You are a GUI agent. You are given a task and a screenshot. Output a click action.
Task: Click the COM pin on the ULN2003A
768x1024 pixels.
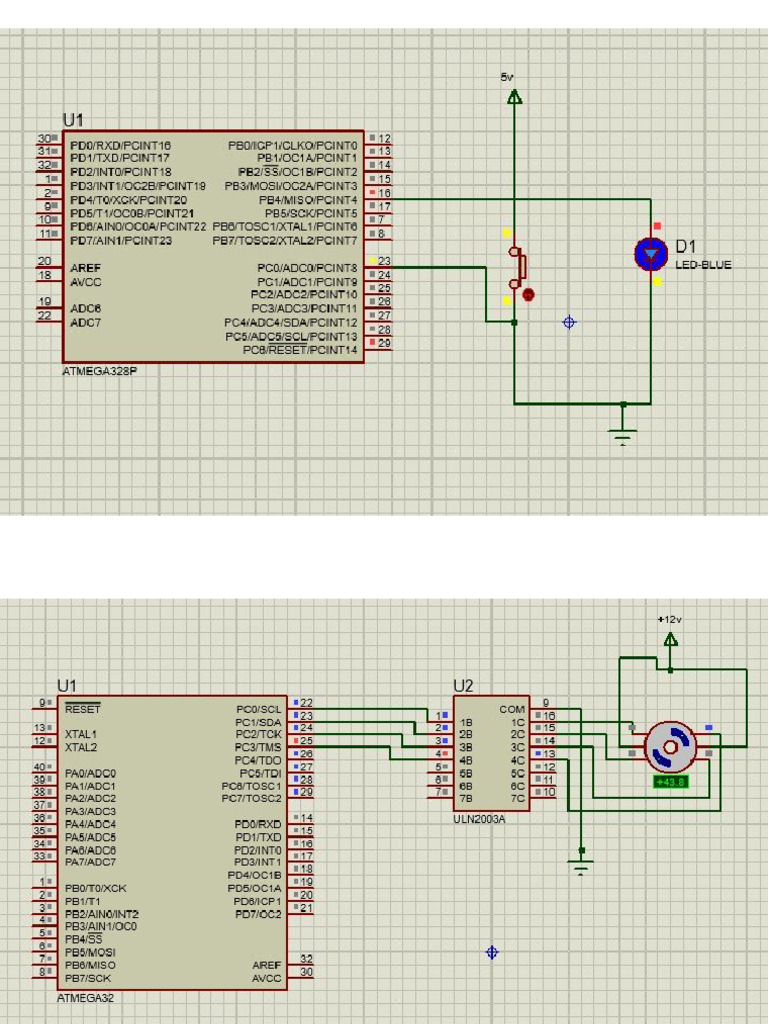[x=512, y=709]
